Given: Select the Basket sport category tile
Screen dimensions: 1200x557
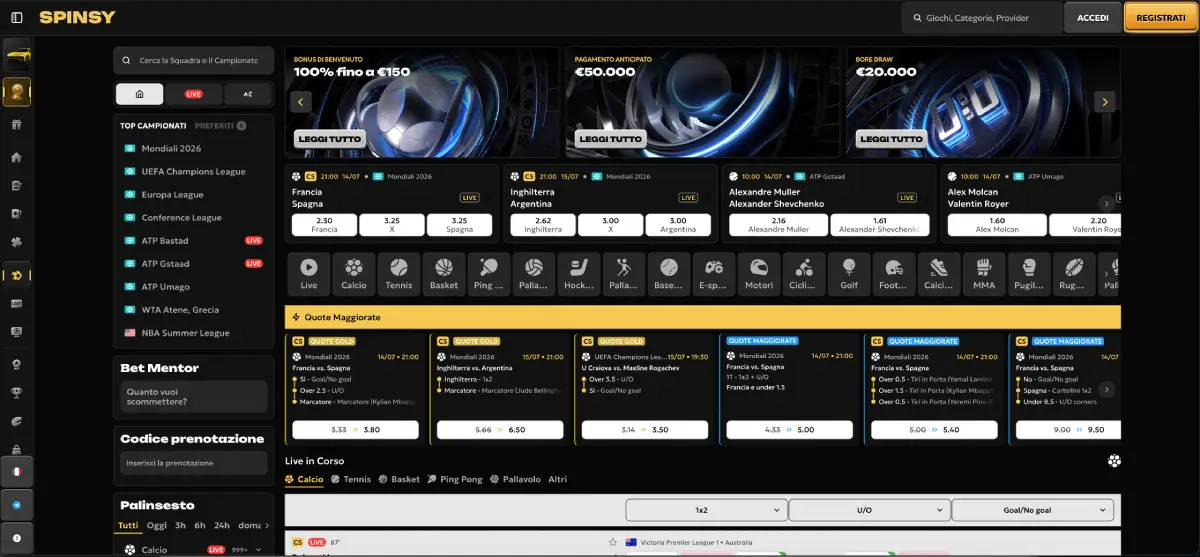Looking at the screenshot, I should pos(444,273).
